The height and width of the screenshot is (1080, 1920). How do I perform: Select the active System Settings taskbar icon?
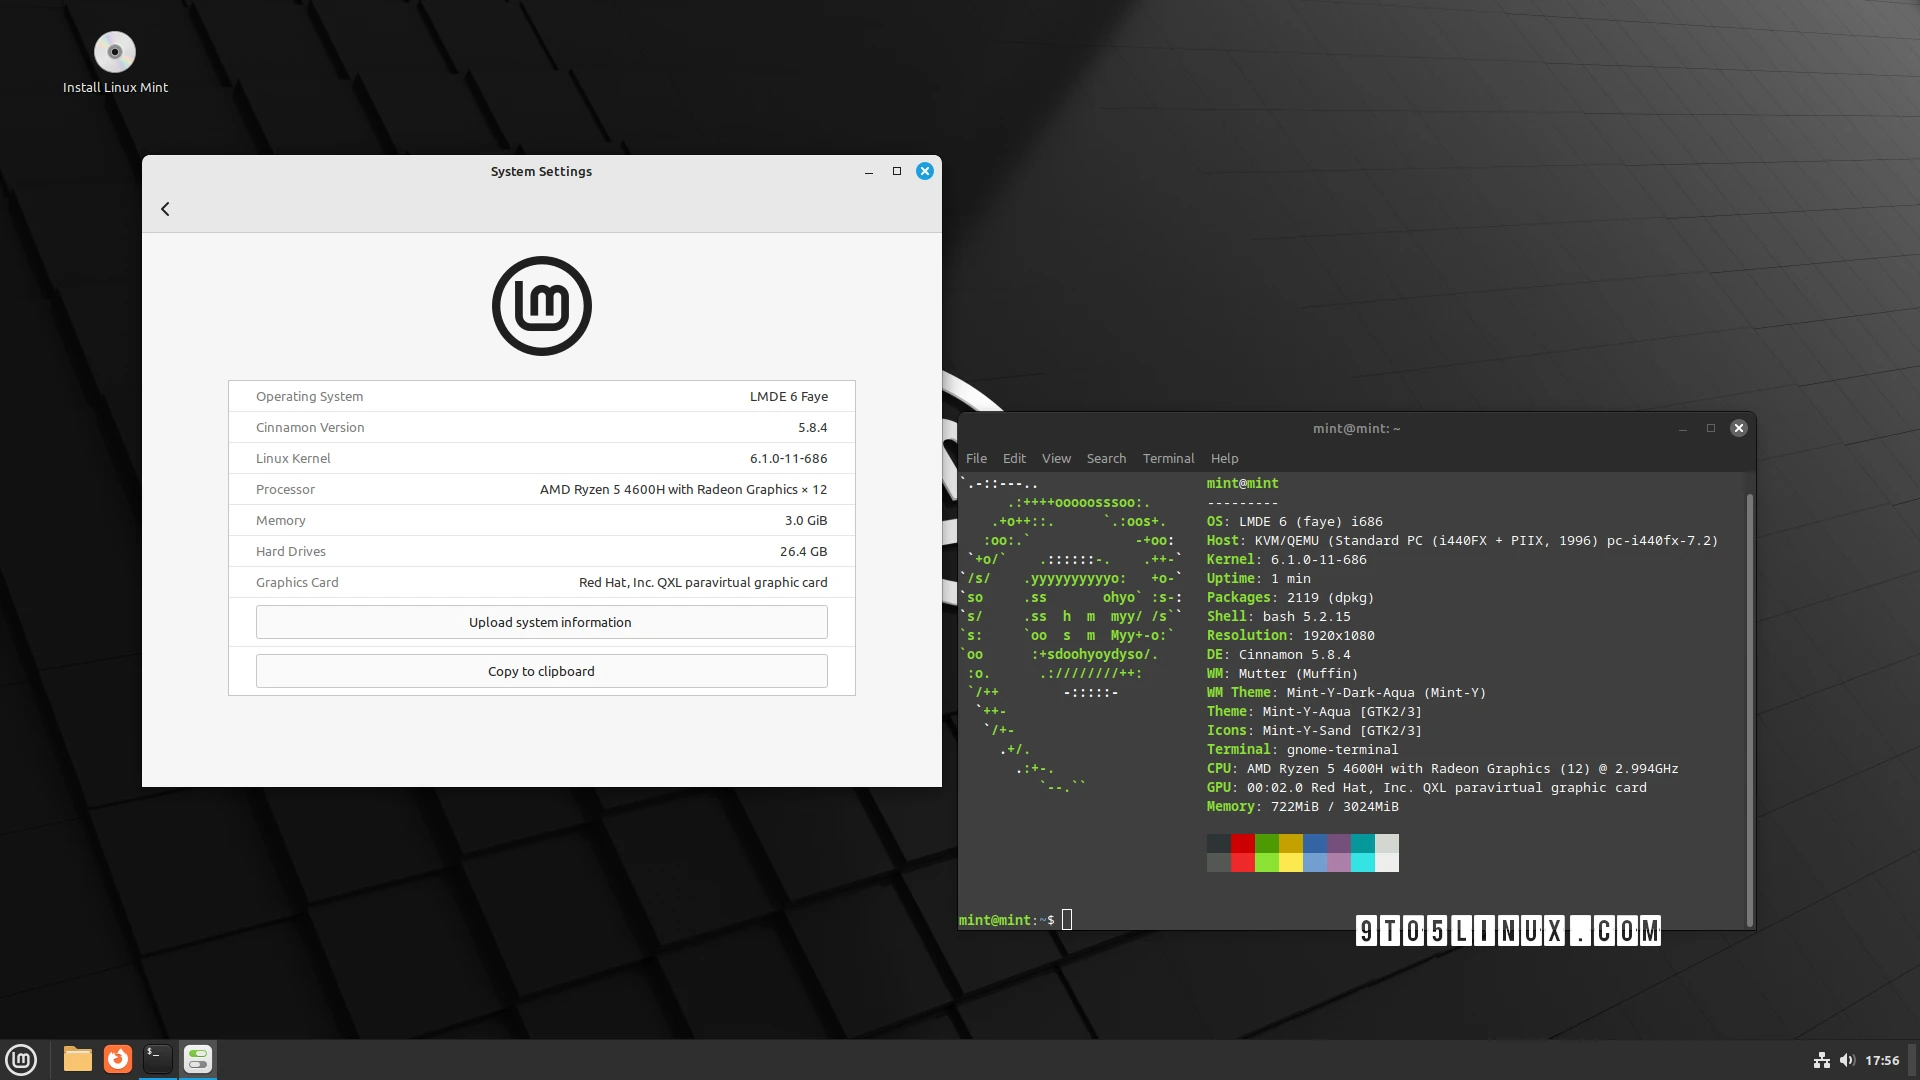click(x=197, y=1059)
